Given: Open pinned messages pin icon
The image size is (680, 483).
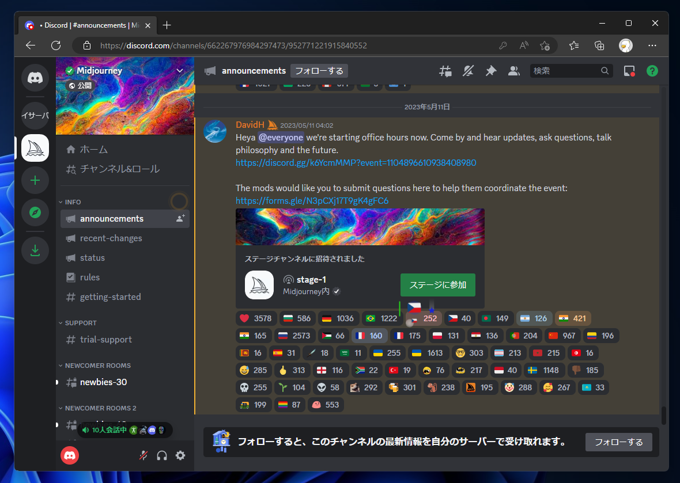Looking at the screenshot, I should (490, 71).
